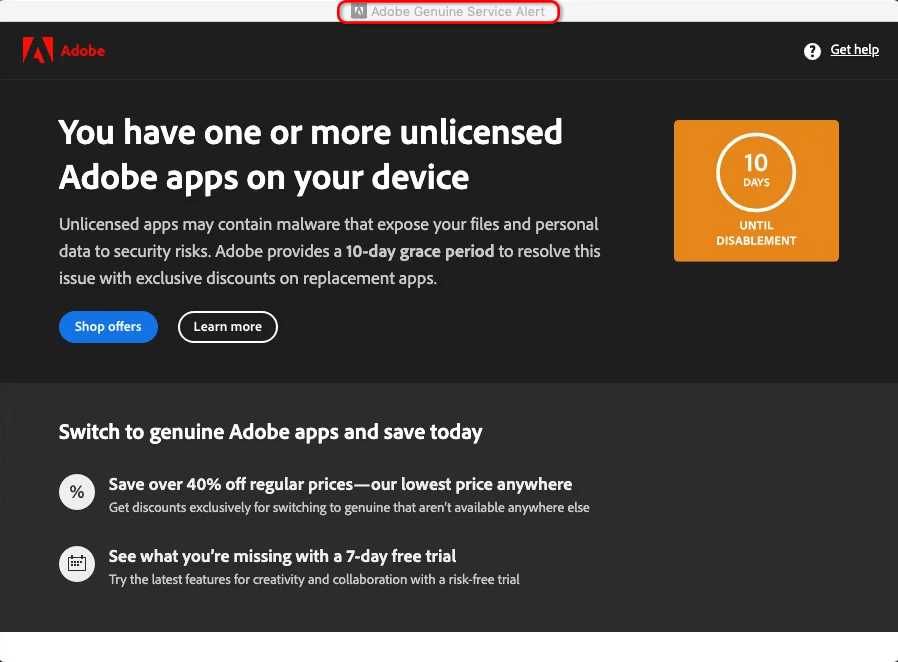Click the Unlicensed apps may contain malware paragraph
The image size is (898, 662).
coord(329,251)
